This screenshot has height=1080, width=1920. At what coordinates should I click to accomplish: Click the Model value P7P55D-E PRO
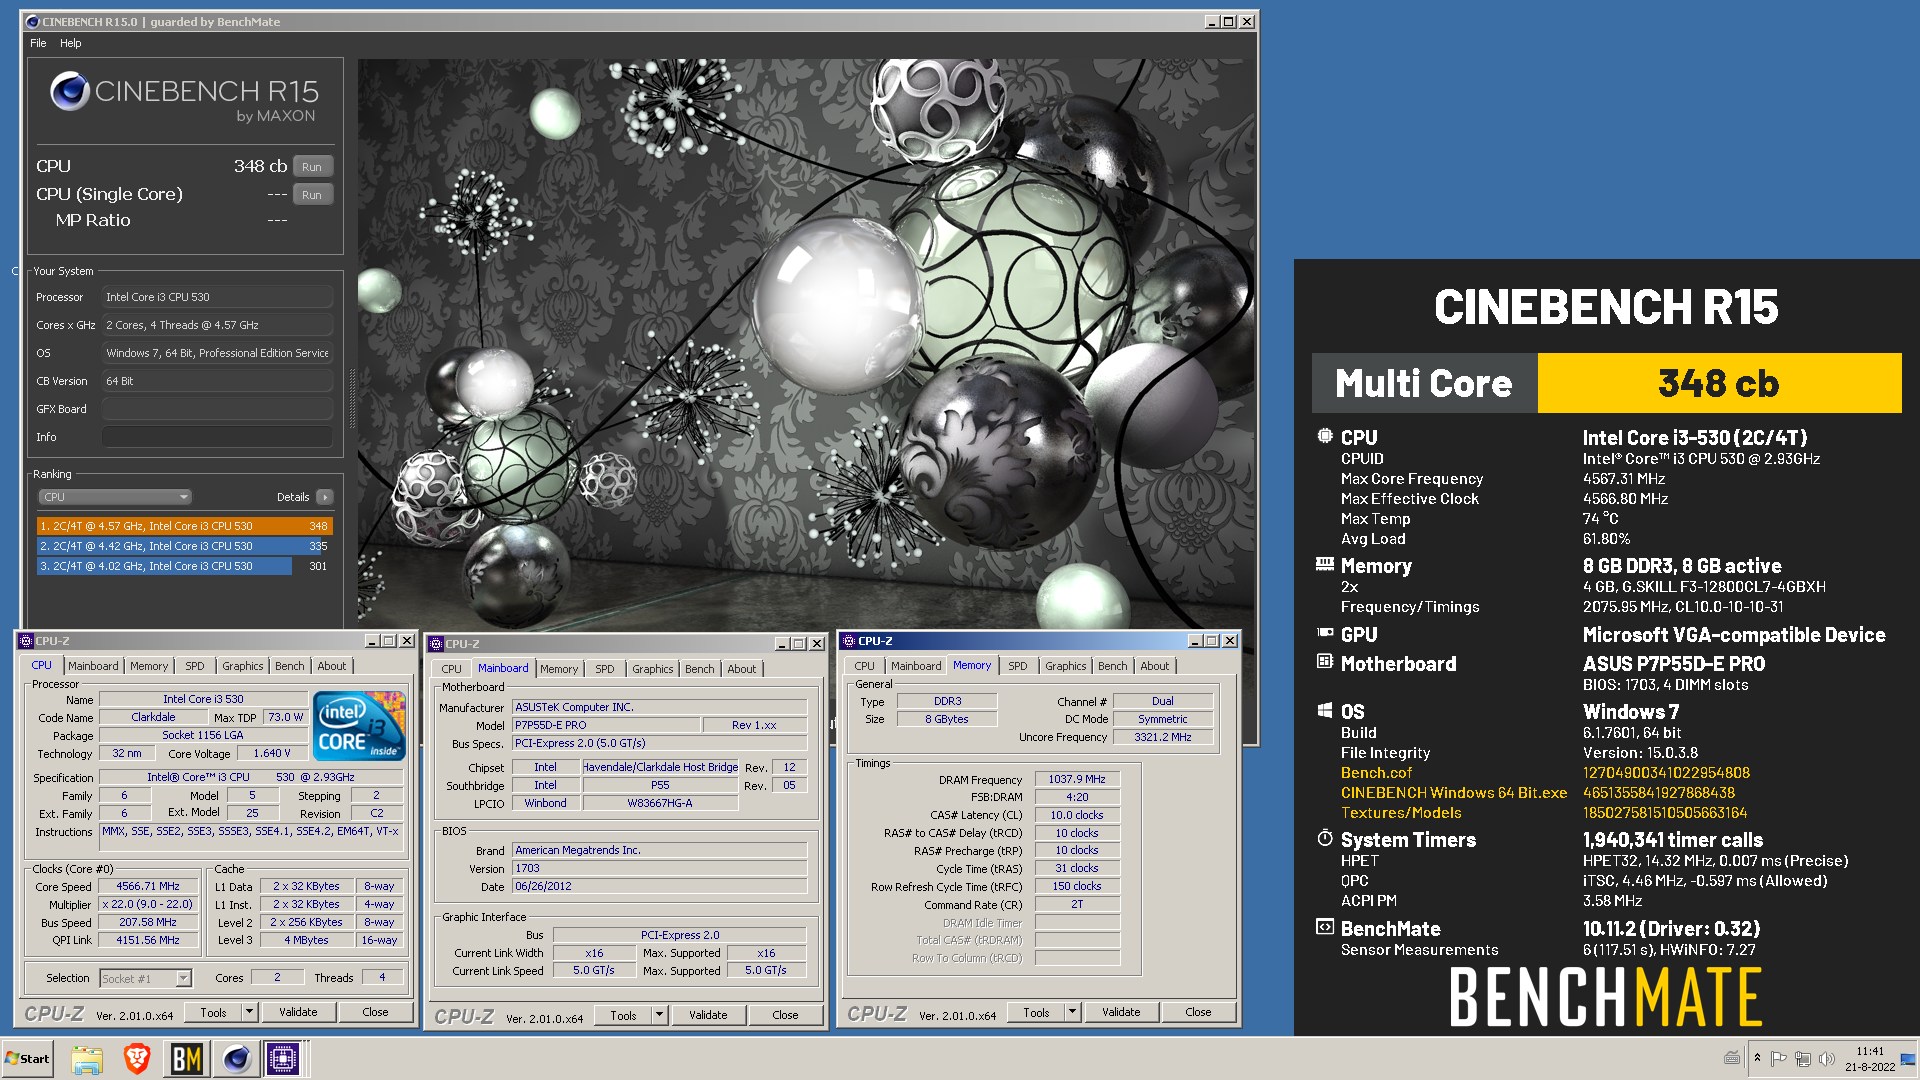coord(605,725)
